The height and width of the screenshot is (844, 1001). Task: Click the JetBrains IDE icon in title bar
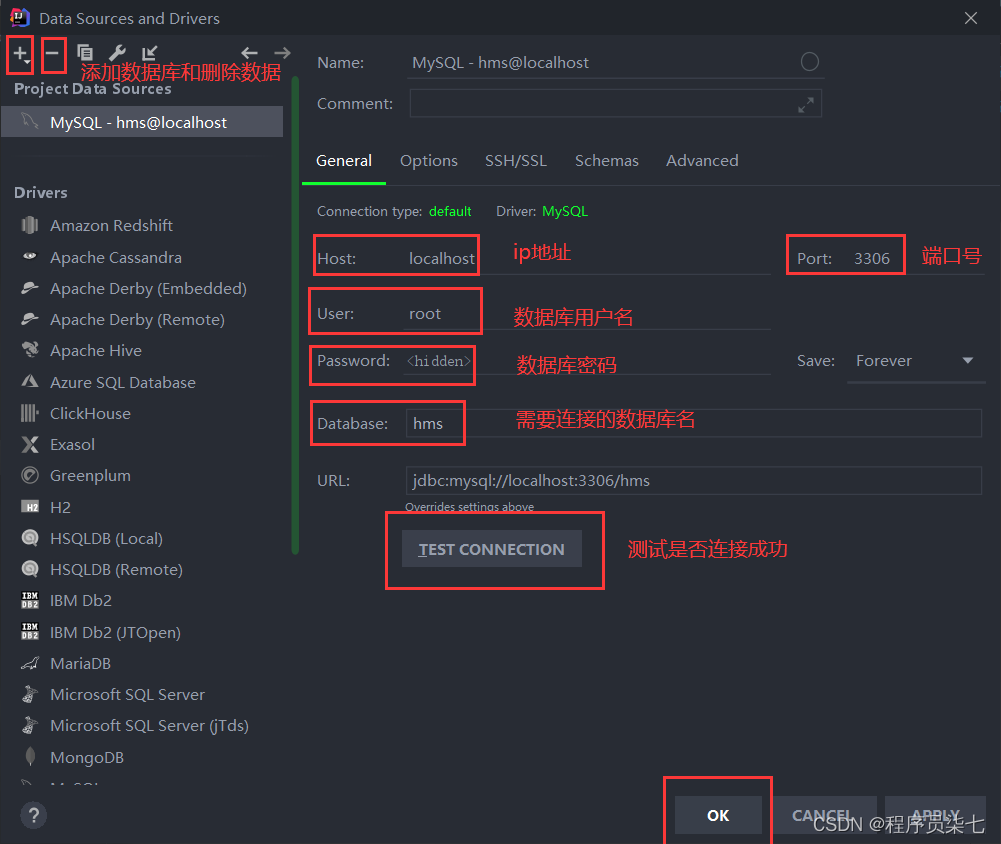click(x=20, y=17)
